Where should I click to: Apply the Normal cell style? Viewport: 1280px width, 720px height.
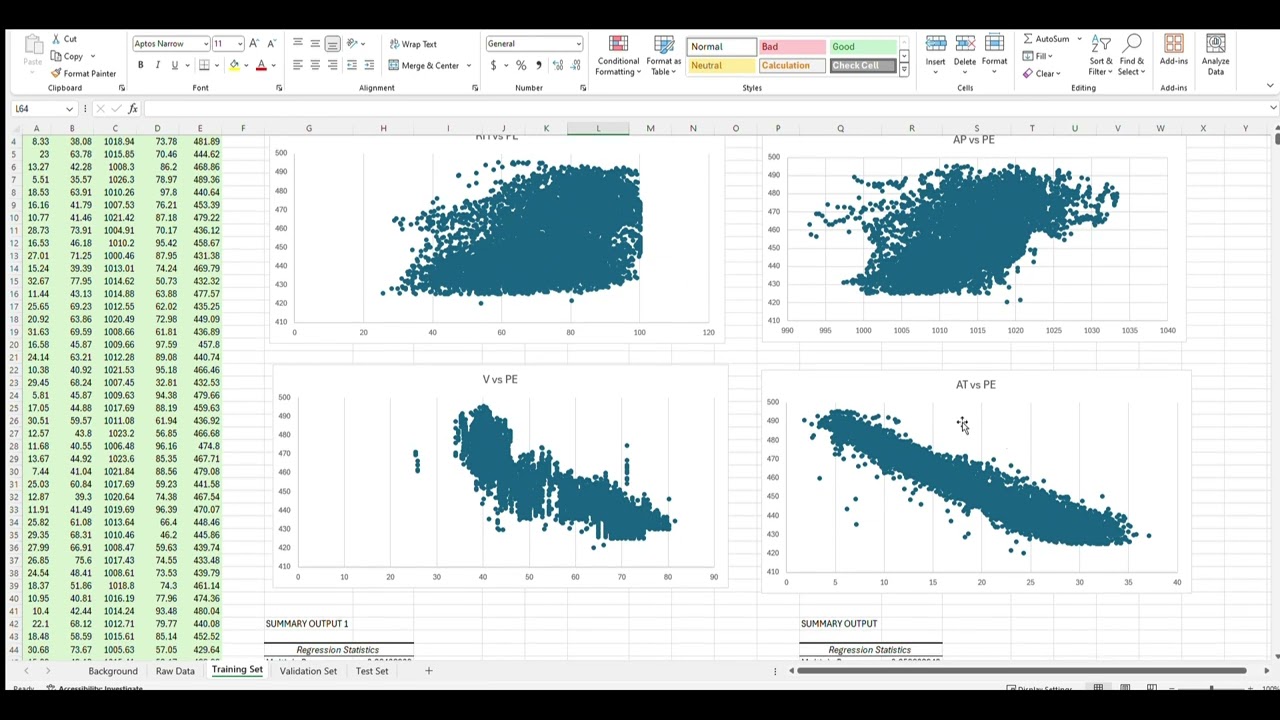point(721,47)
